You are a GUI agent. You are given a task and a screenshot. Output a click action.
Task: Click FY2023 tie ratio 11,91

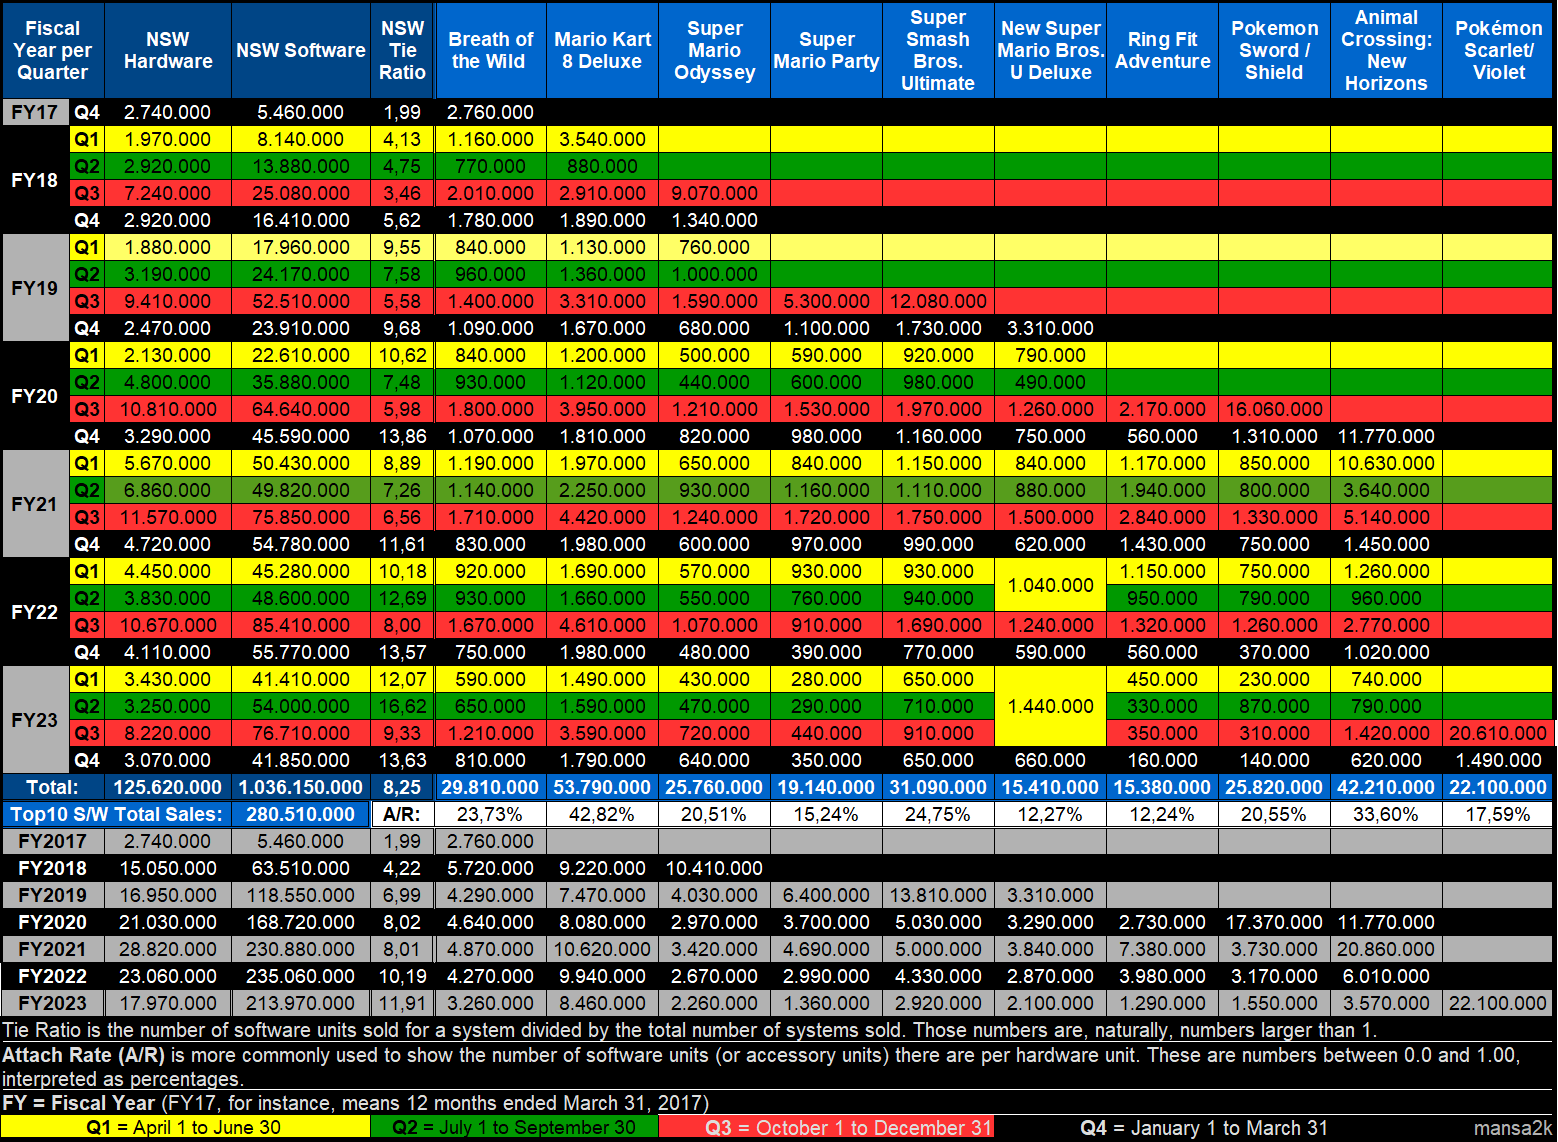(402, 1003)
